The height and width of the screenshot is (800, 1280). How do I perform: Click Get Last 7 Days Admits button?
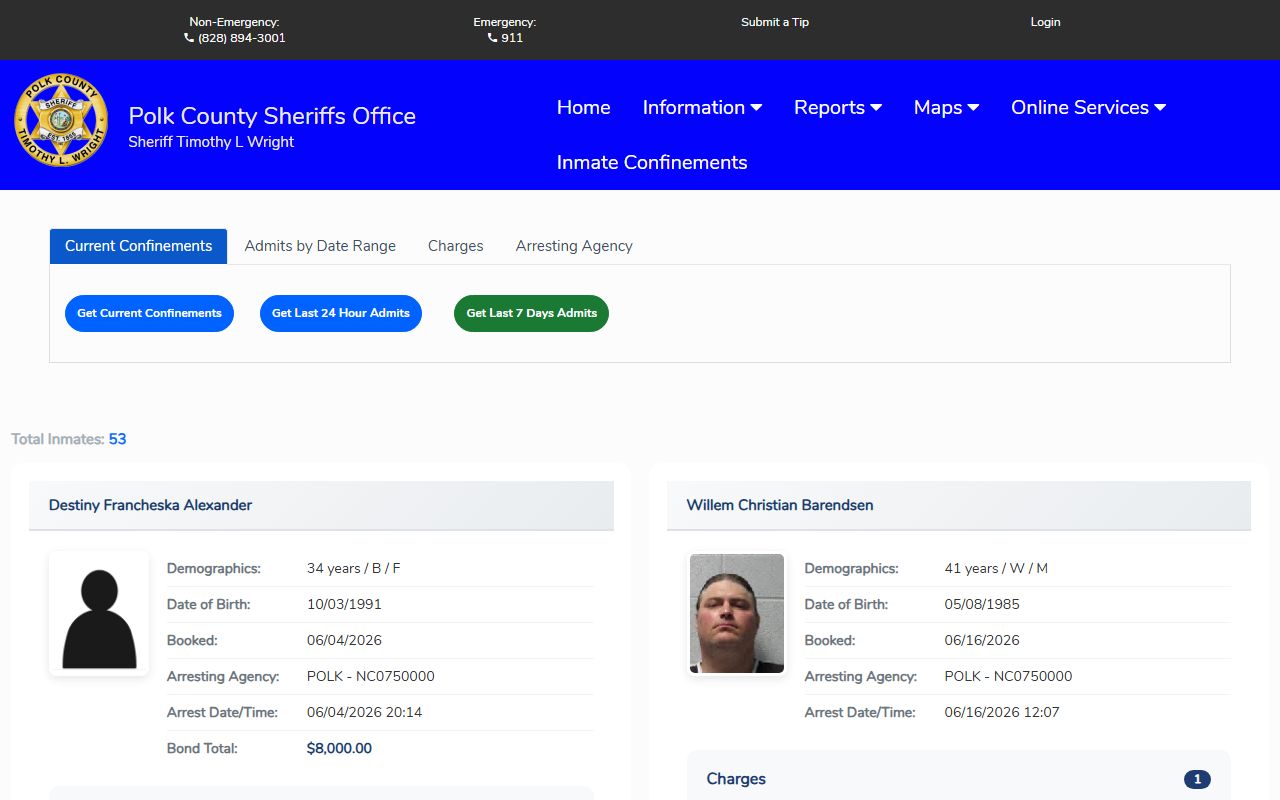pyautogui.click(x=531, y=313)
